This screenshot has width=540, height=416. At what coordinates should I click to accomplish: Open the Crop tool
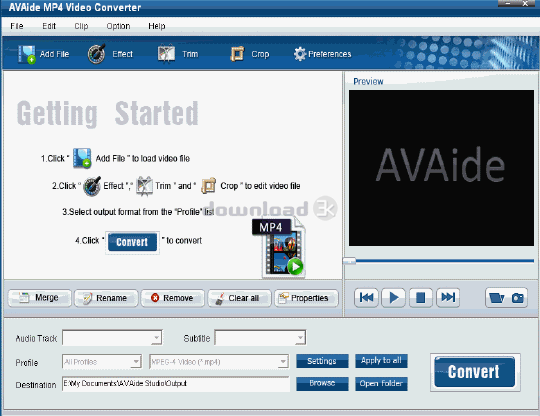(237, 54)
